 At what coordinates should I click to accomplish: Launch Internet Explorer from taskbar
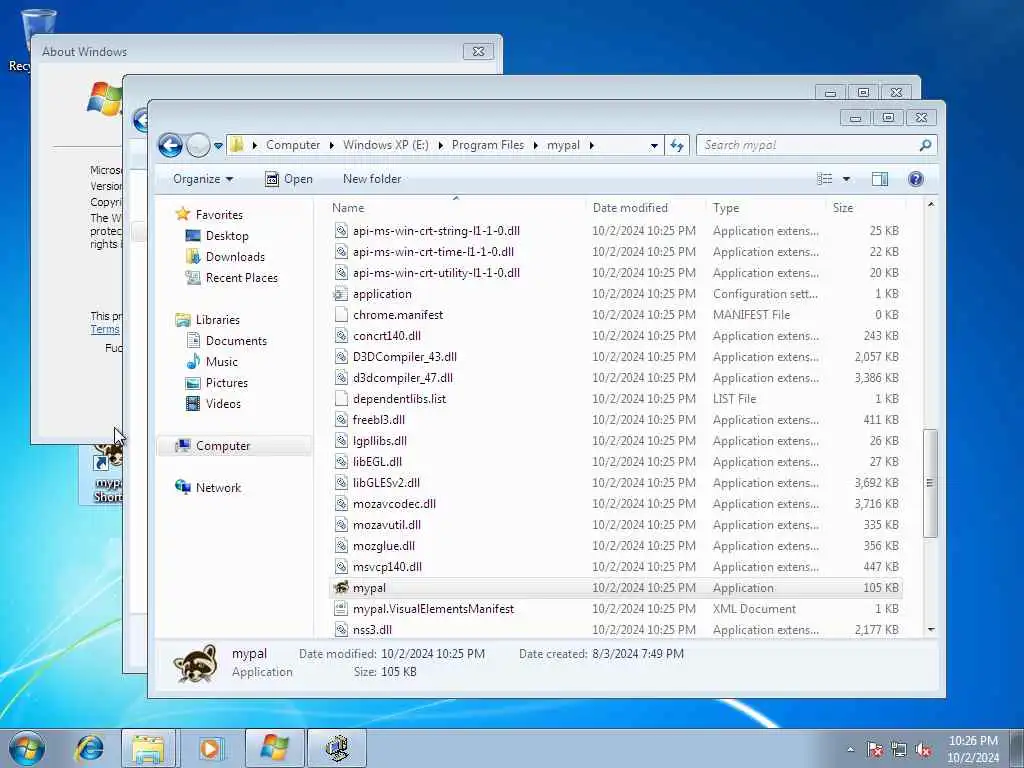tap(89, 748)
